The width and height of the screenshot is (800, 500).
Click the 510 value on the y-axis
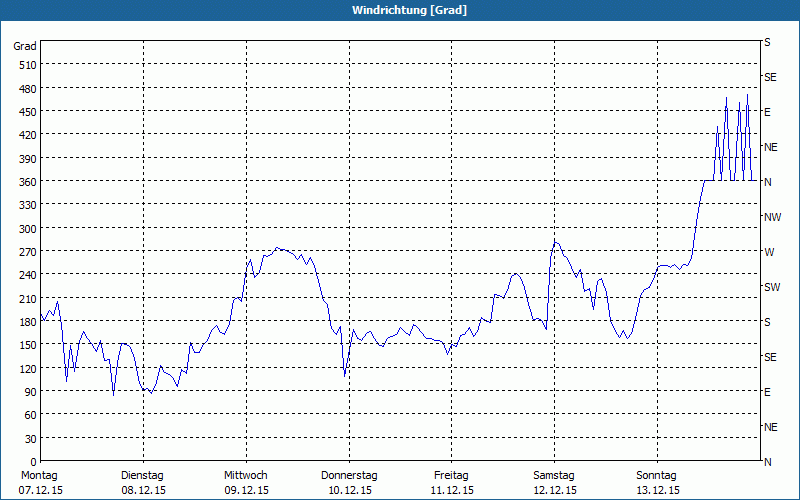[x=27, y=65]
